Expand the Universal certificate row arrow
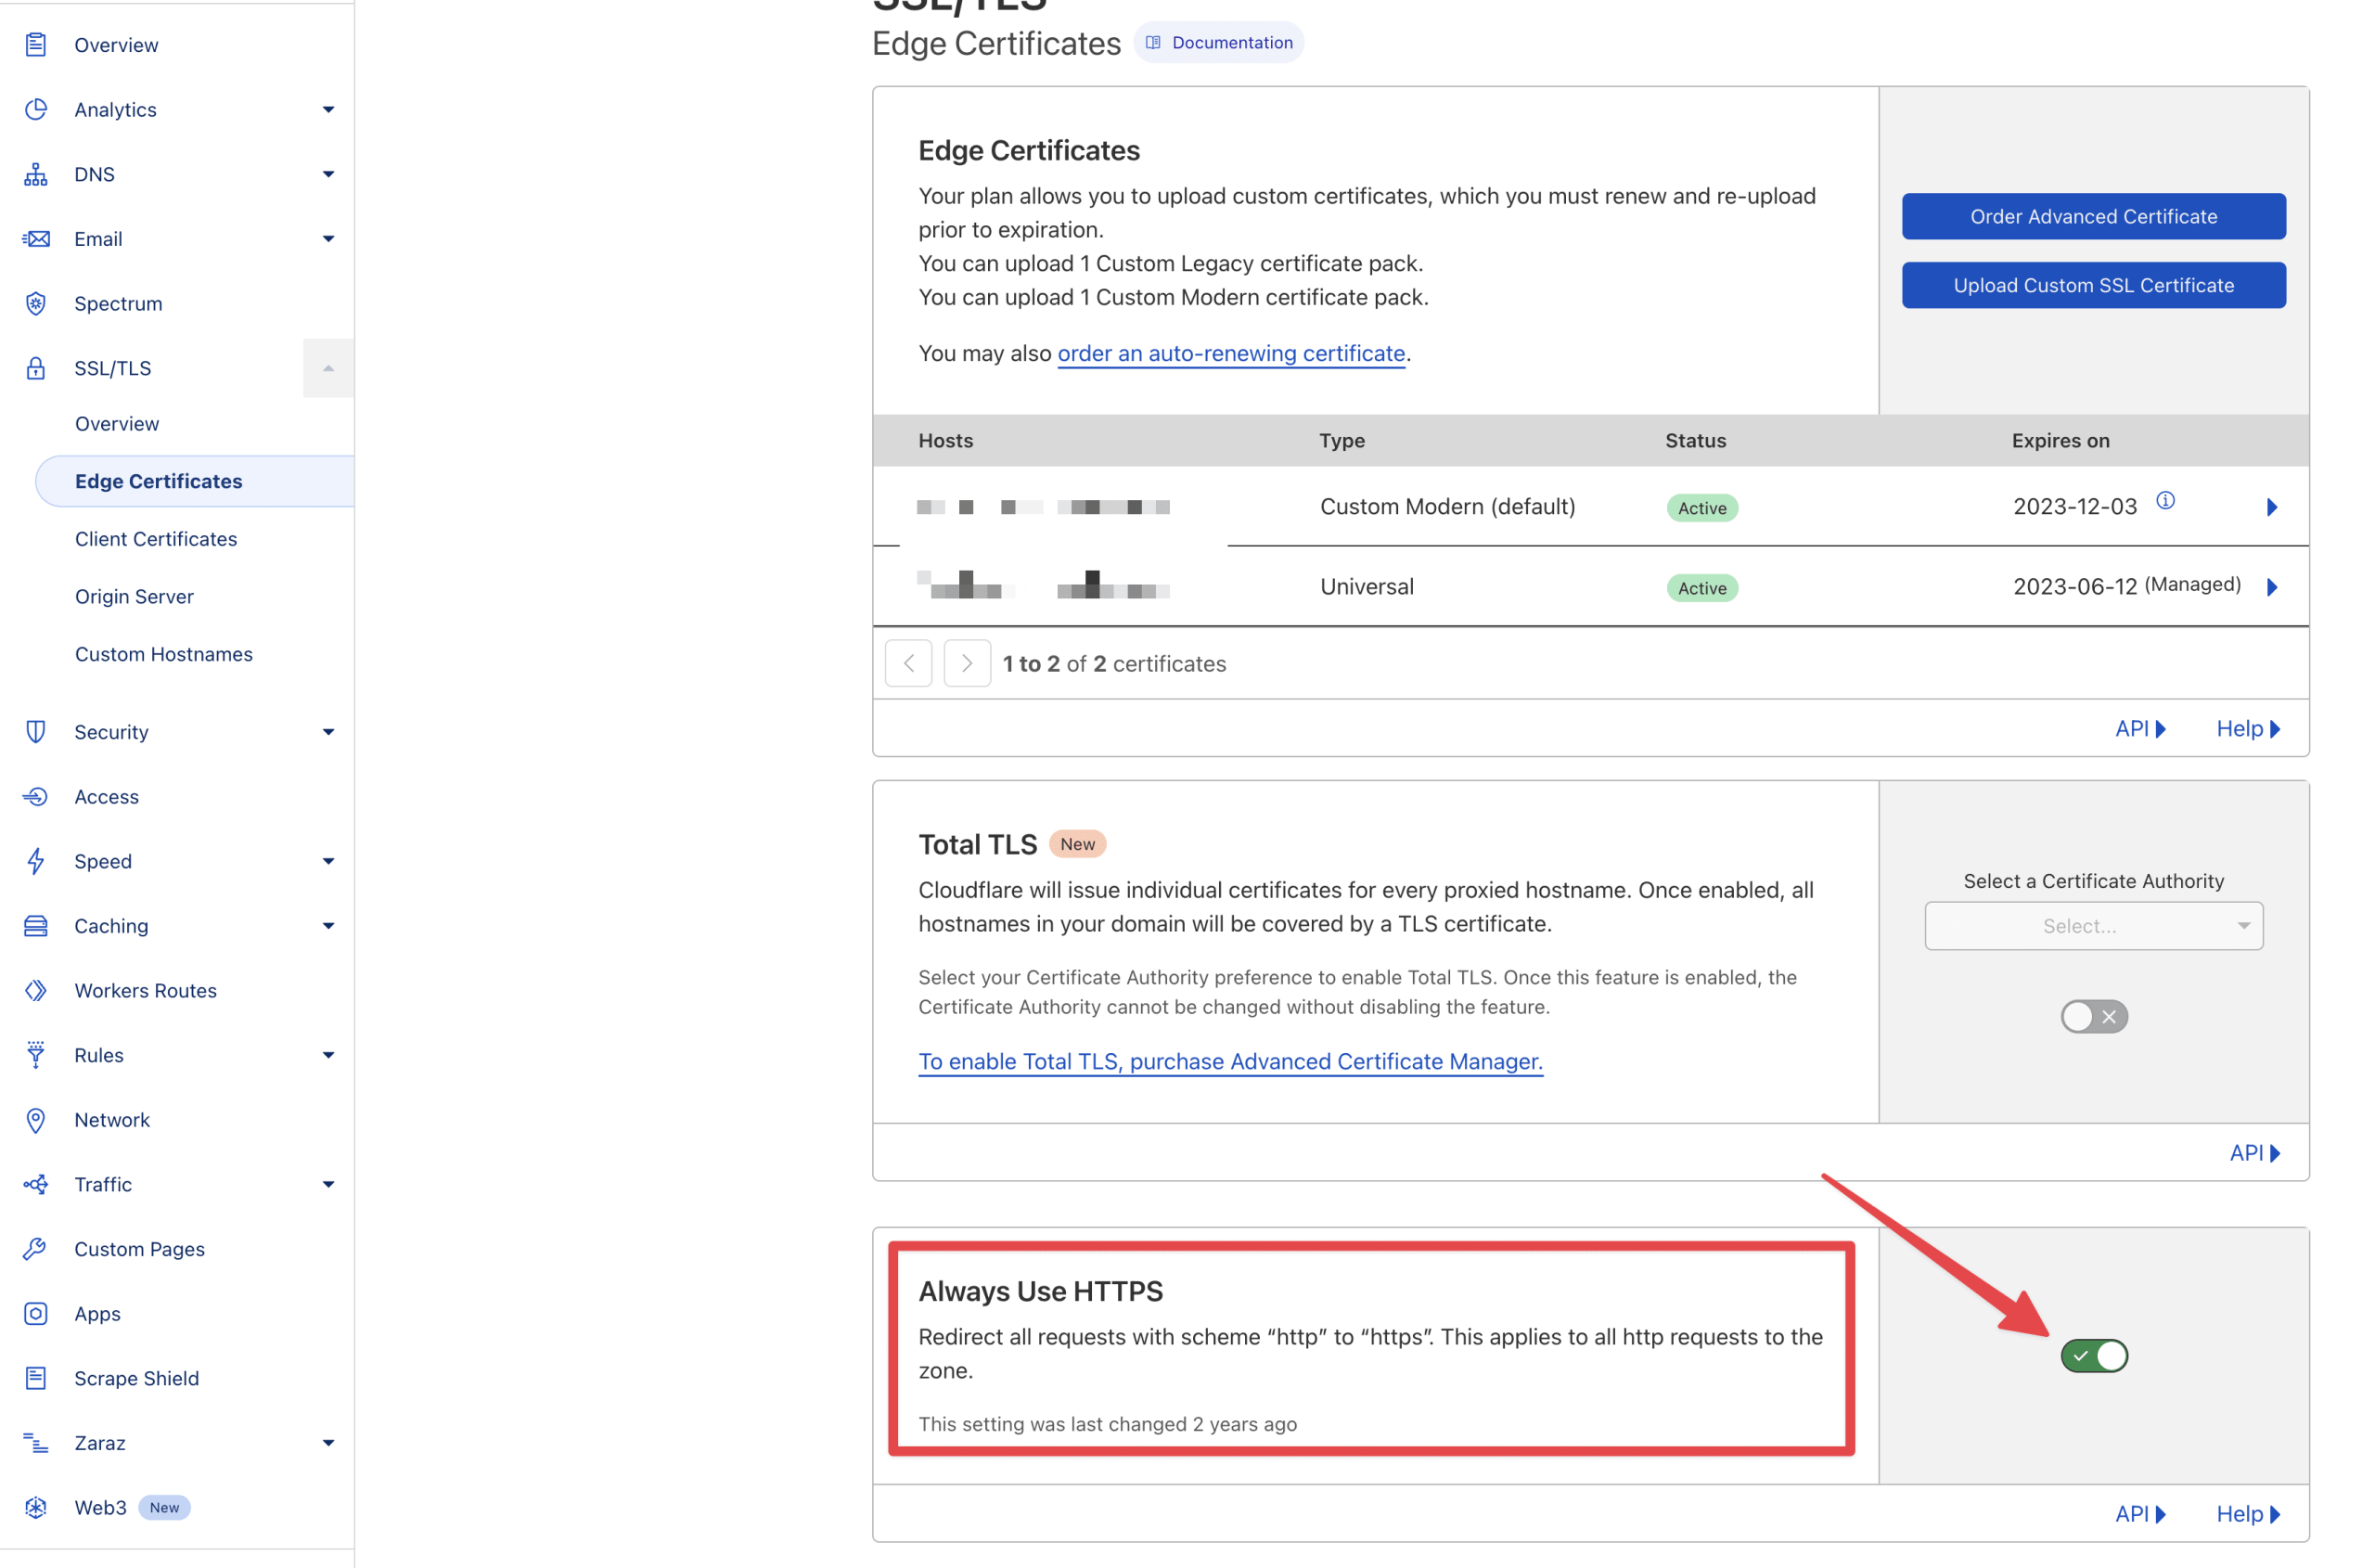 (2272, 587)
